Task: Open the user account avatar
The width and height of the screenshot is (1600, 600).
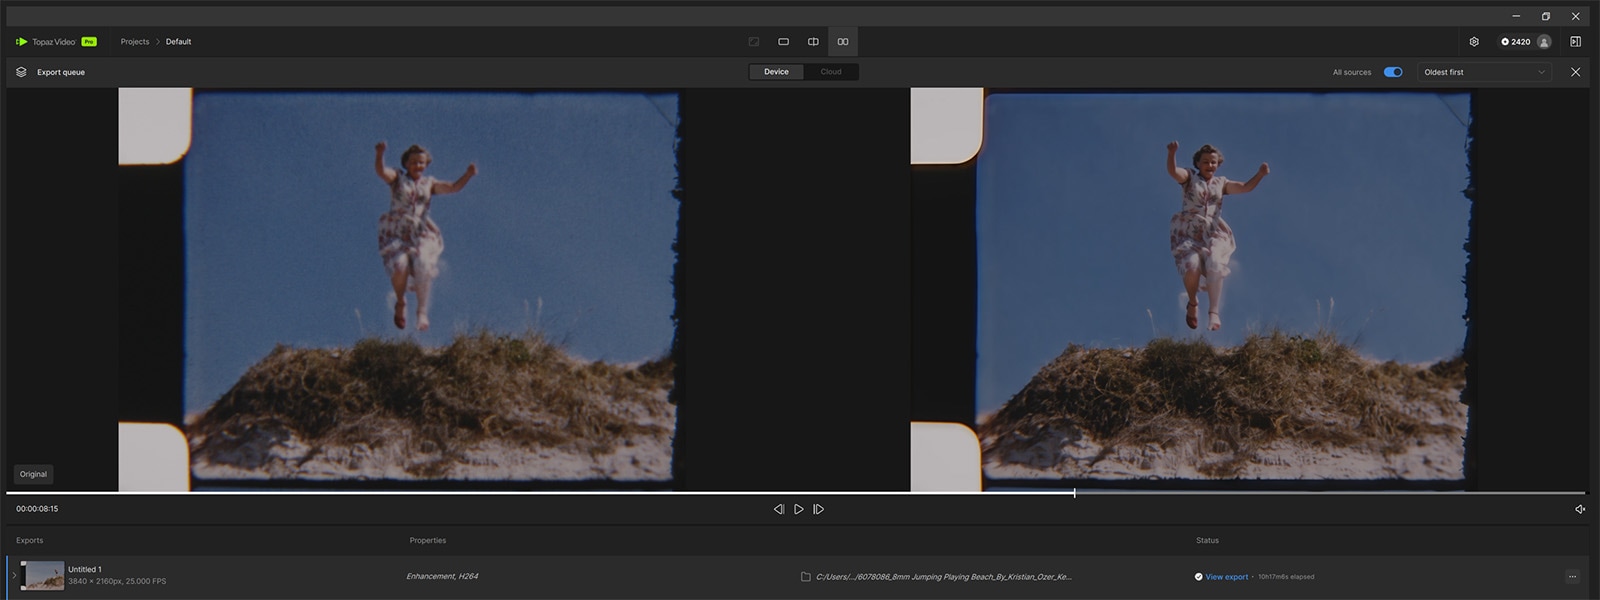Action: (x=1544, y=42)
